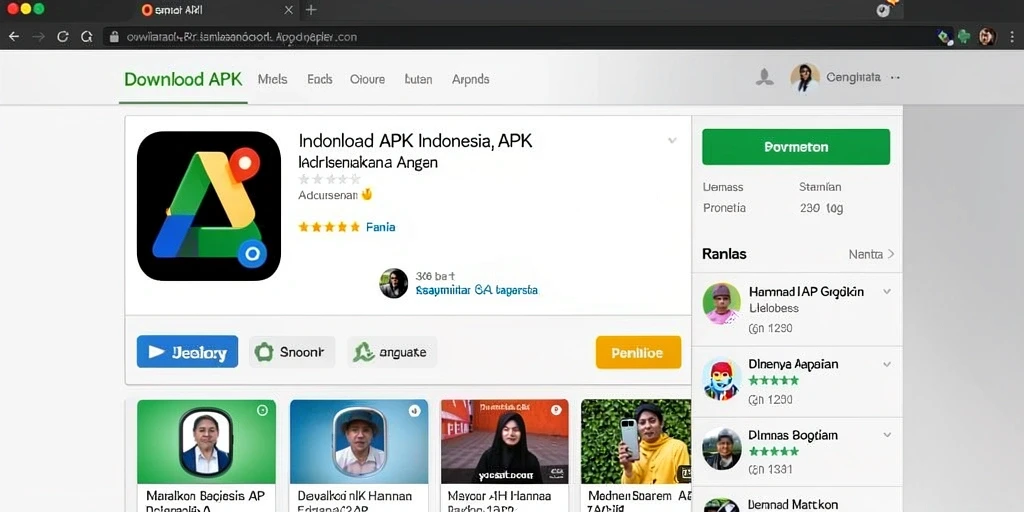Image resolution: width=1024 pixels, height=512 pixels.
Task: Close the browser tab with X
Action: point(289,10)
